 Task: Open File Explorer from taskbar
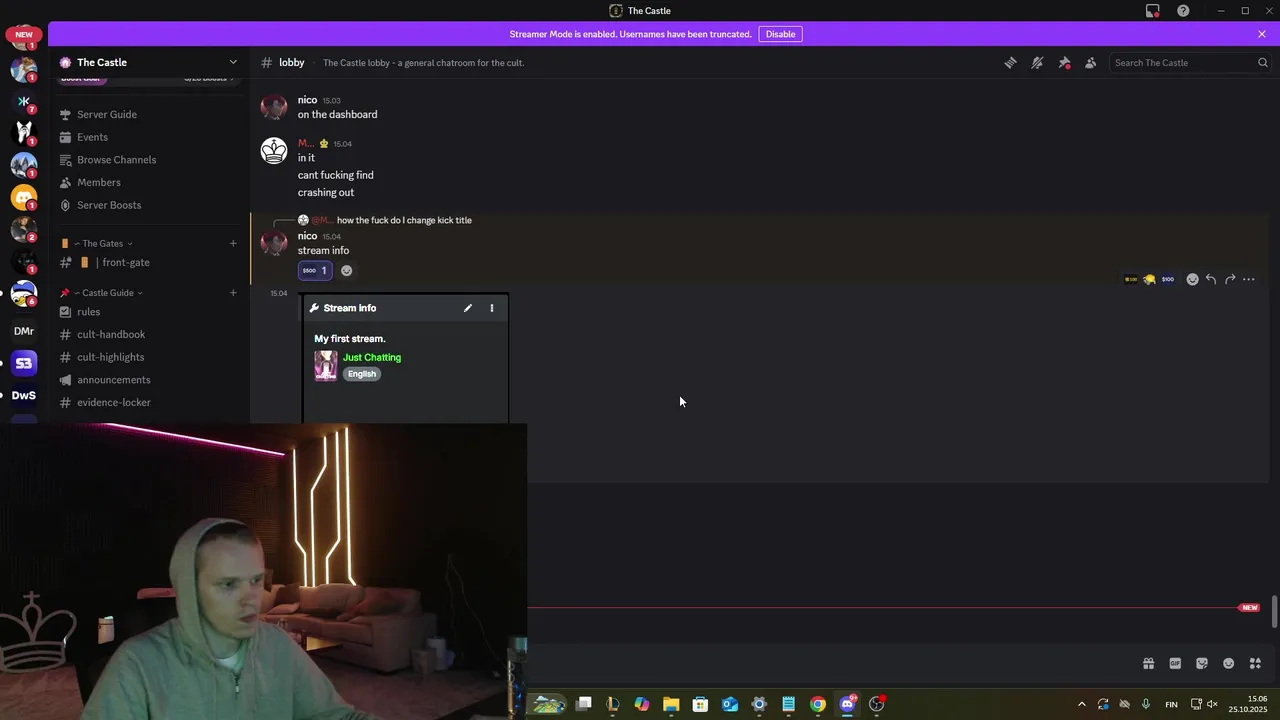tap(671, 704)
